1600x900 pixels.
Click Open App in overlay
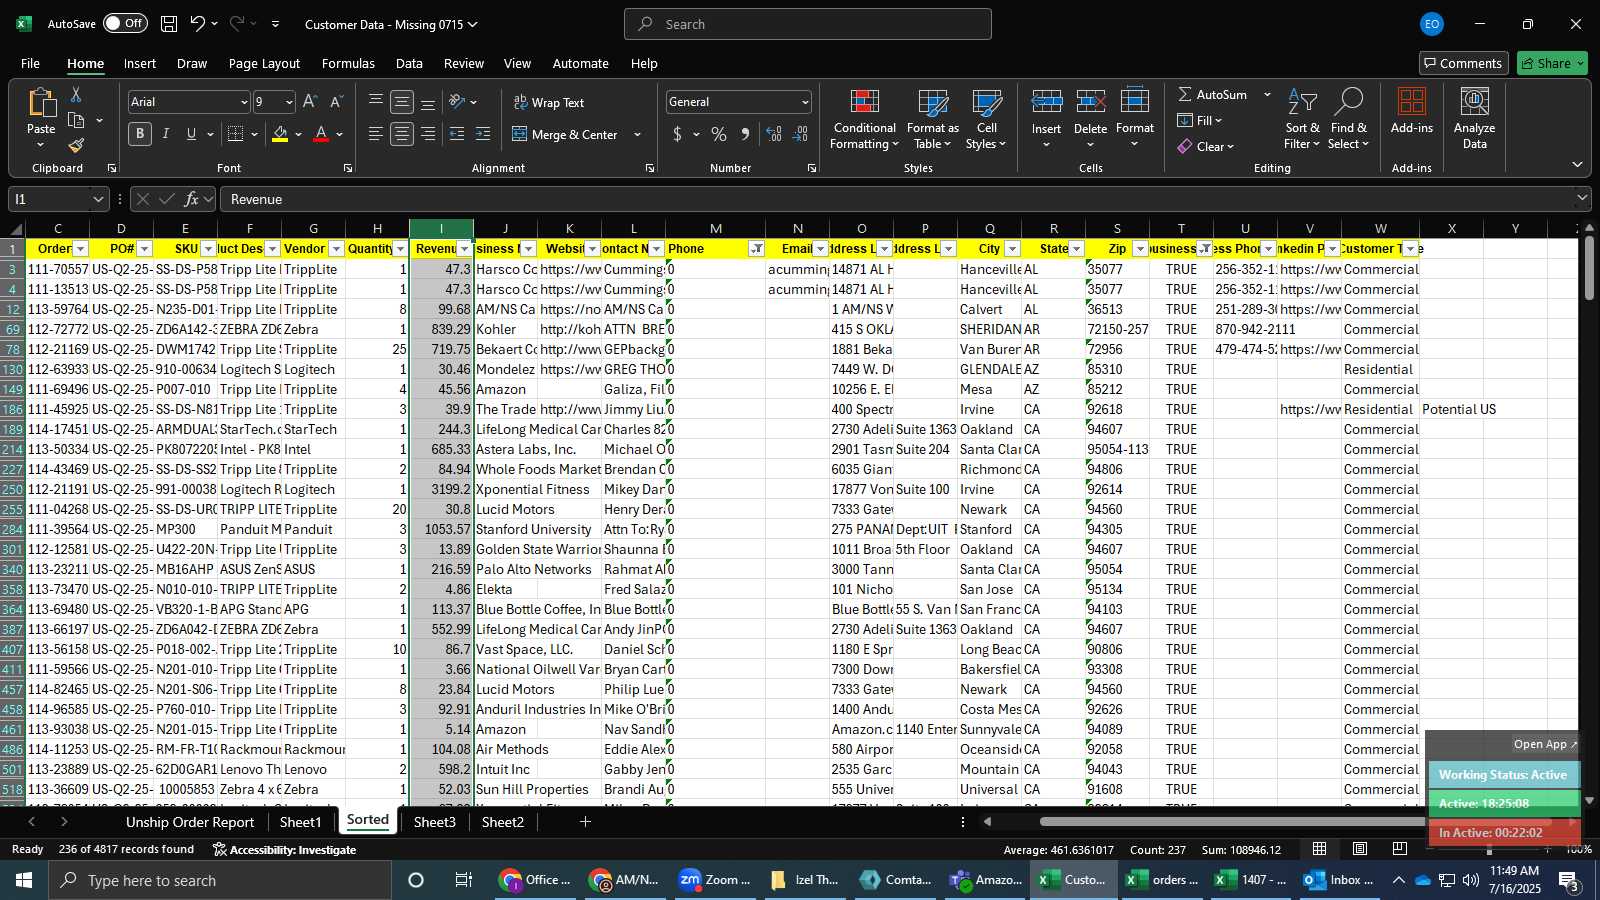[1545, 744]
